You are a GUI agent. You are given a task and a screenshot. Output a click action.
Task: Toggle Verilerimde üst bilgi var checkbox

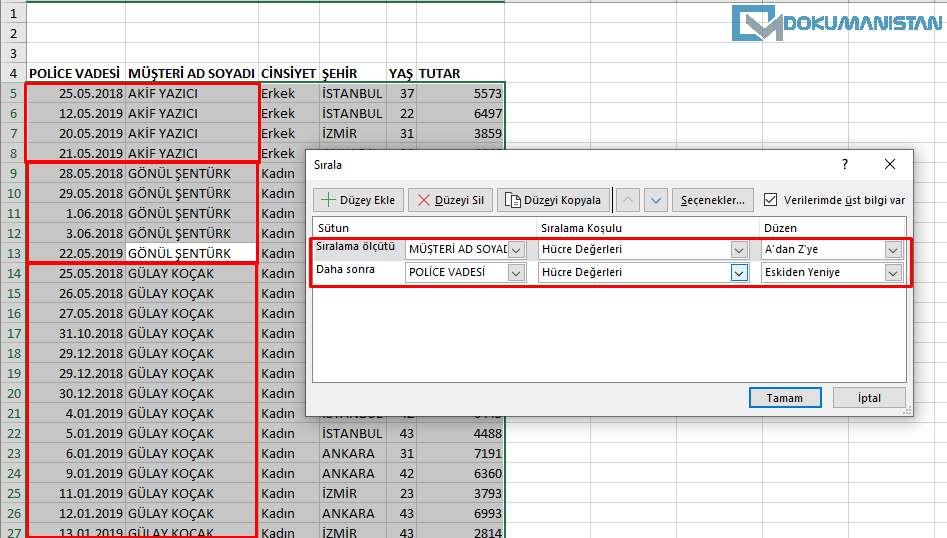[771, 200]
